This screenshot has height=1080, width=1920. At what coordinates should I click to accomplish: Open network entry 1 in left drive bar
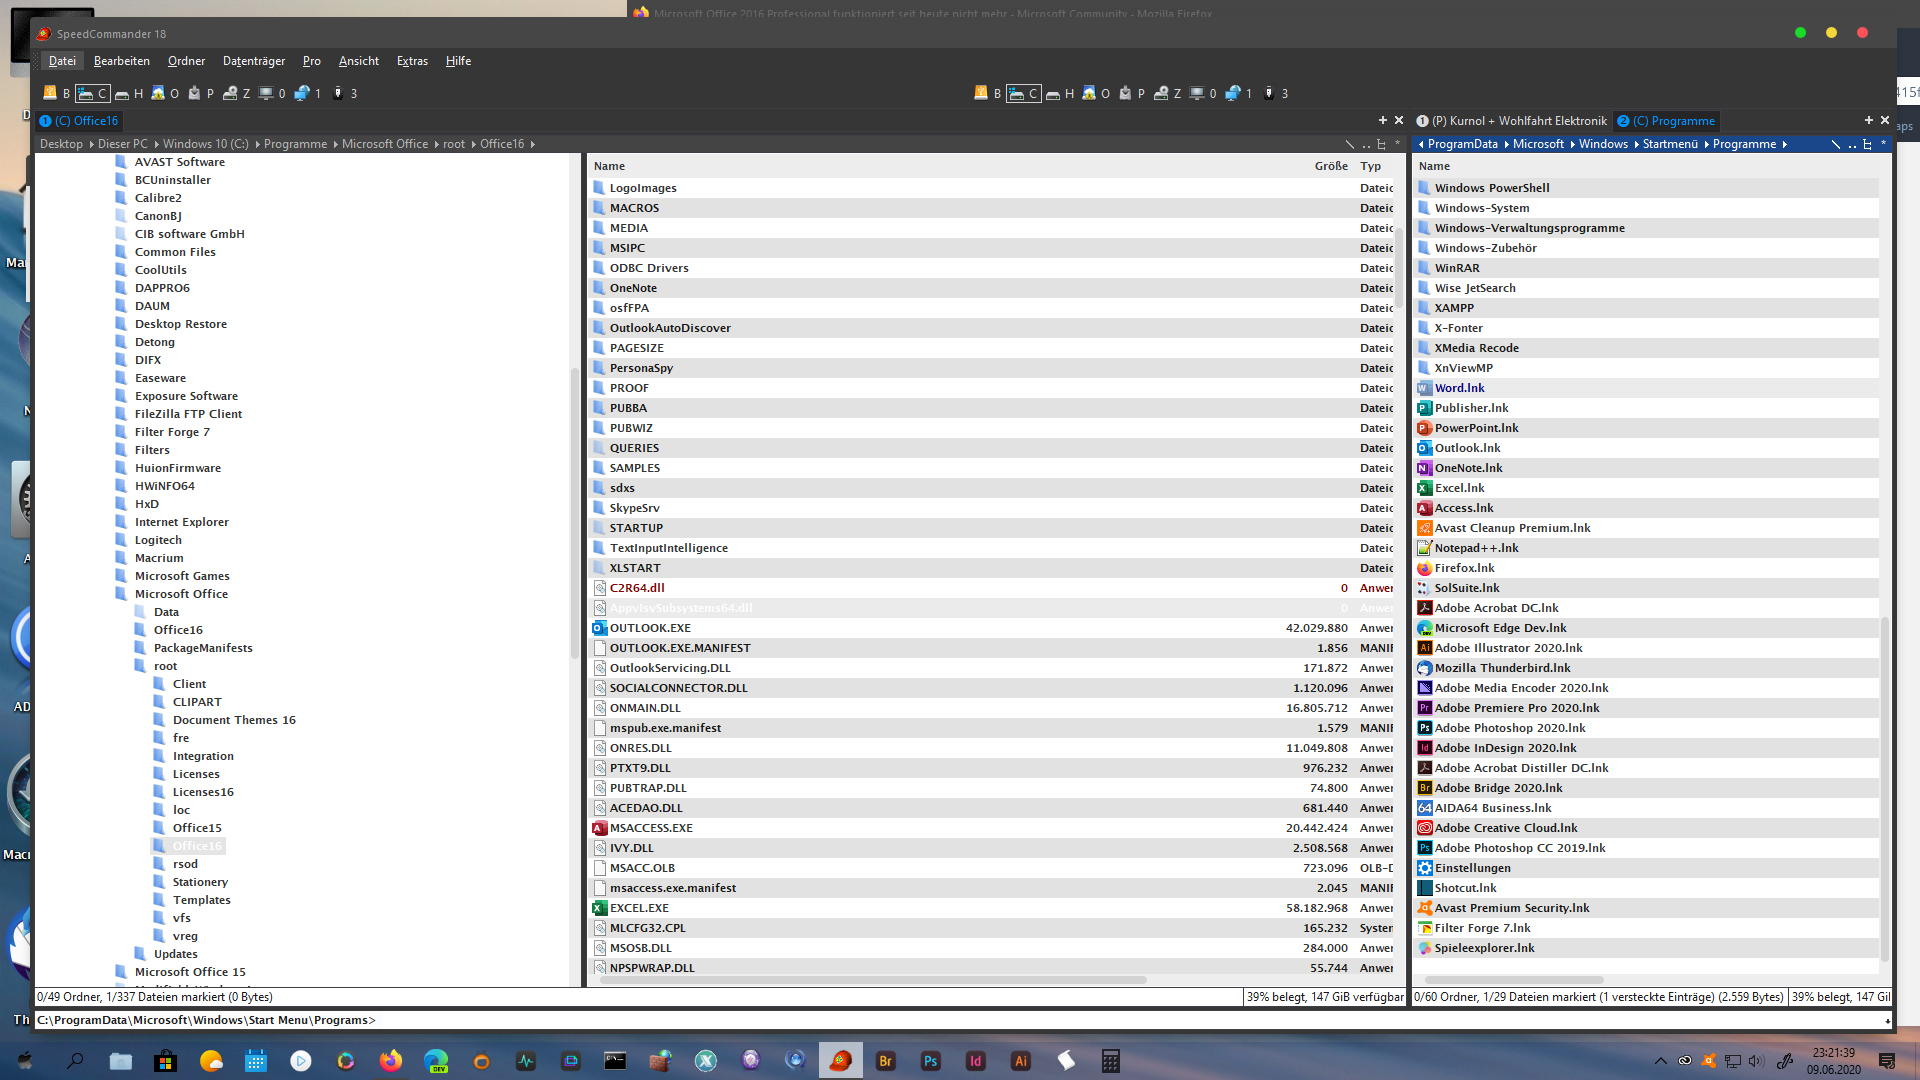click(x=308, y=93)
